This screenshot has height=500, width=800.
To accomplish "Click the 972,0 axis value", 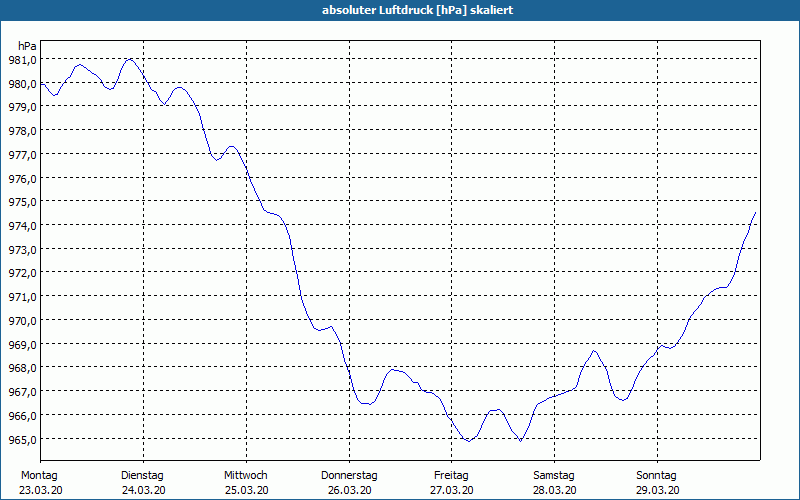I will [x=22, y=273].
